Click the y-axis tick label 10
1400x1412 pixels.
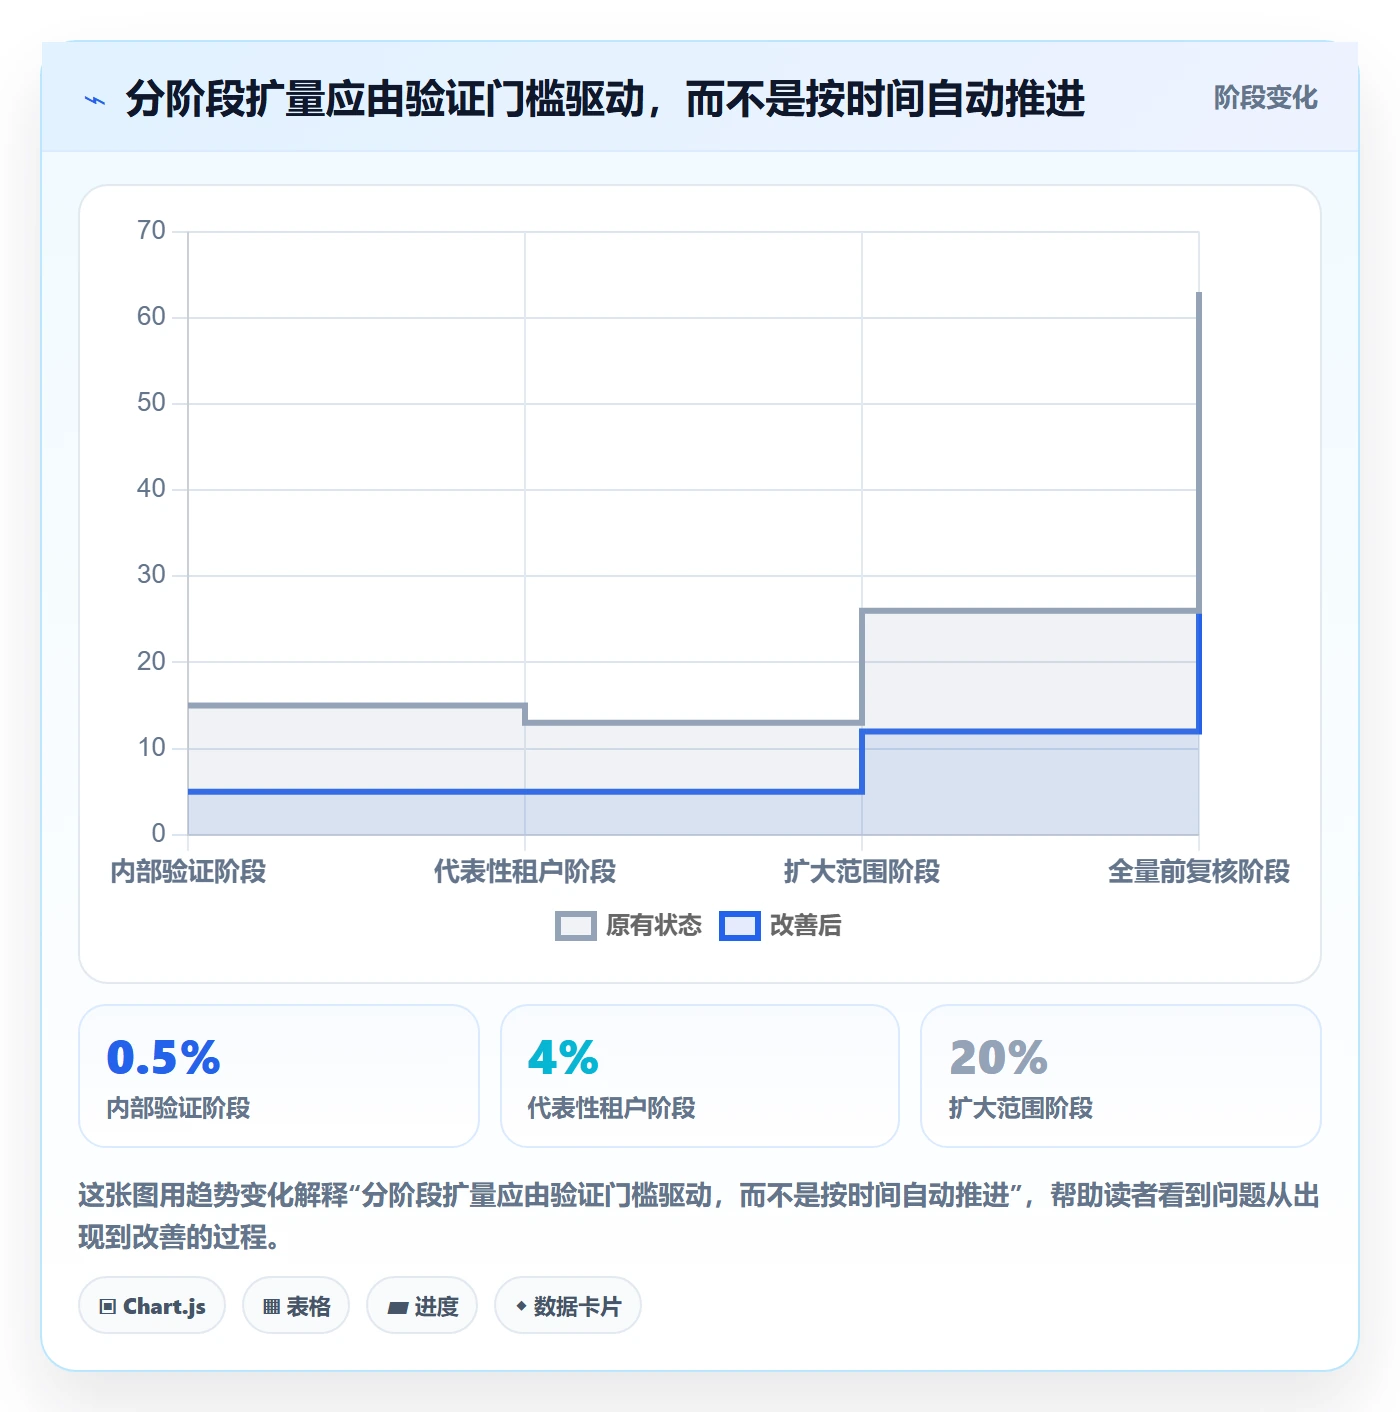point(151,748)
